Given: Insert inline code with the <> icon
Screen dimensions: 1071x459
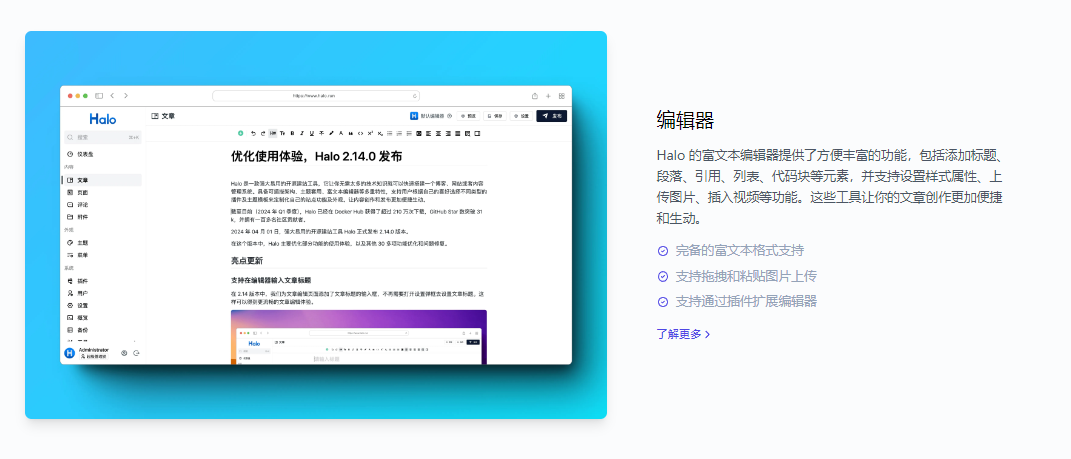Looking at the screenshot, I should 361,133.
